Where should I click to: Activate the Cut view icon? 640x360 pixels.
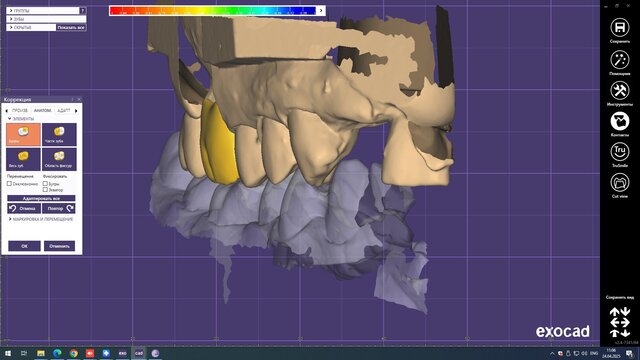click(x=620, y=182)
